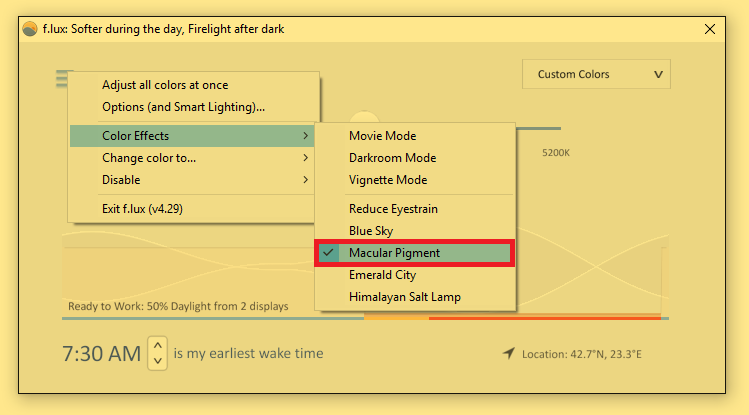
Task: Select Exit f.lux (v4.29)
Action: click(x=192, y=209)
